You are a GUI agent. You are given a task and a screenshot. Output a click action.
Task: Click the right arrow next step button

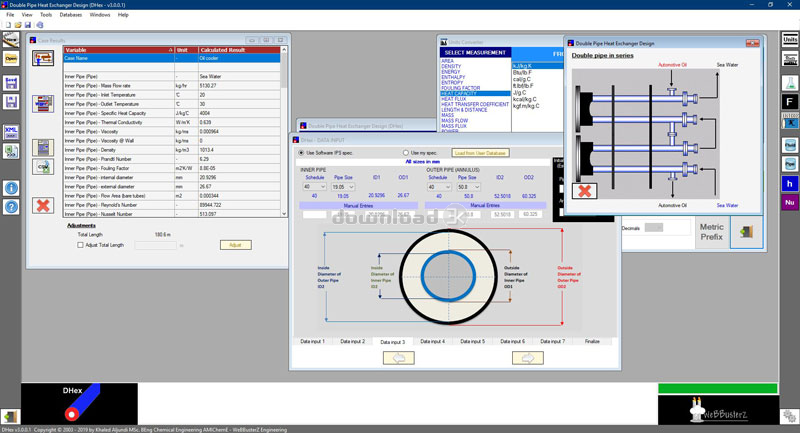tap(528, 358)
